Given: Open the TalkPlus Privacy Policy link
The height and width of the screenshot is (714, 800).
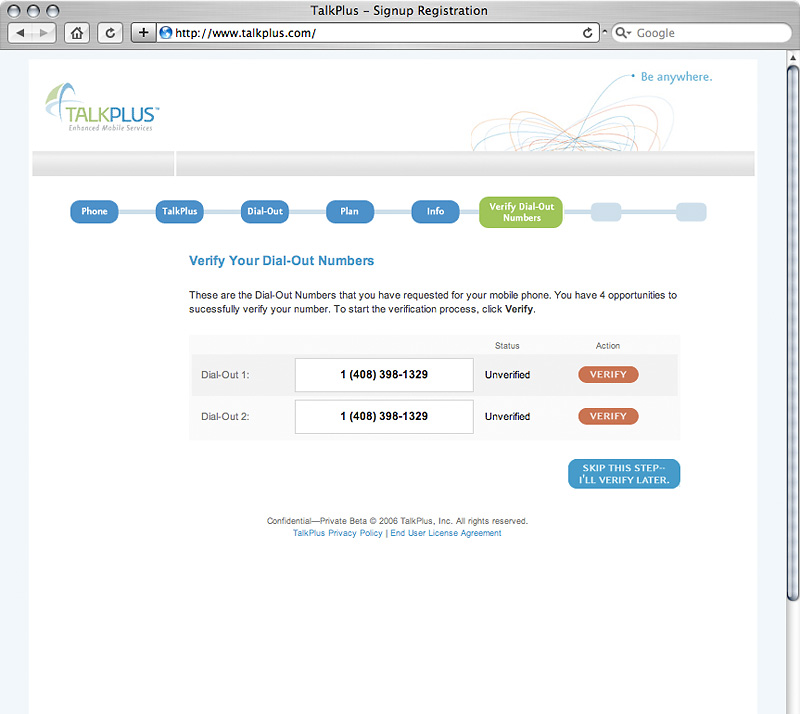Looking at the screenshot, I should [x=337, y=533].
